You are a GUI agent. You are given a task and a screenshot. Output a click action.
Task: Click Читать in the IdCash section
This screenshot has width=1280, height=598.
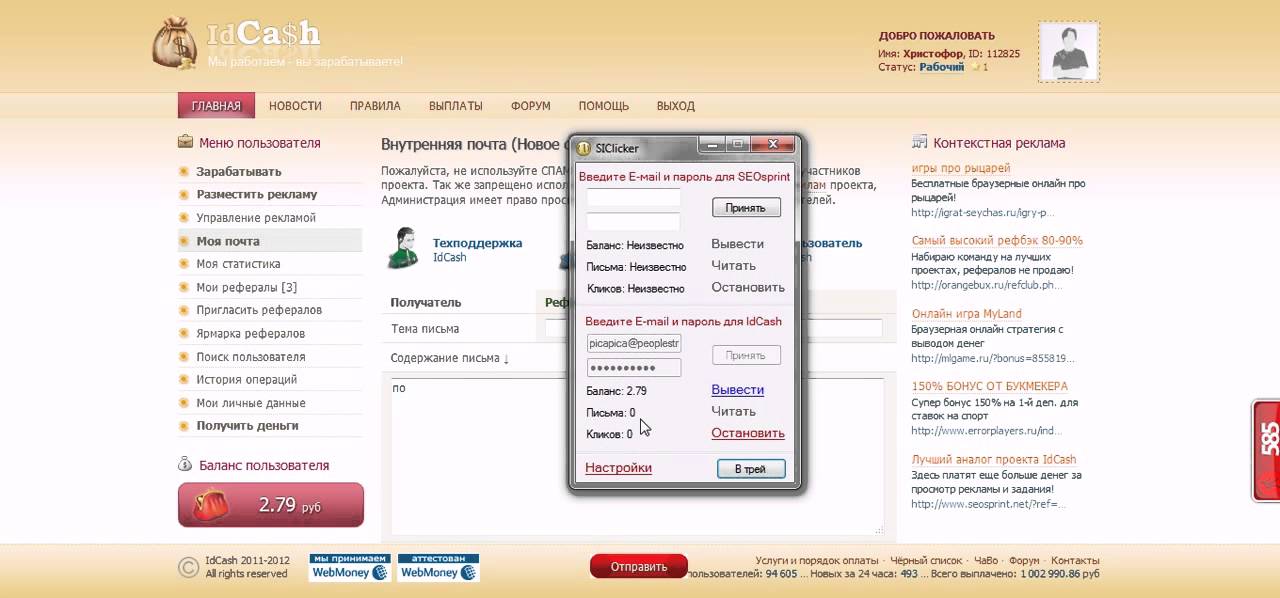[x=733, y=411]
